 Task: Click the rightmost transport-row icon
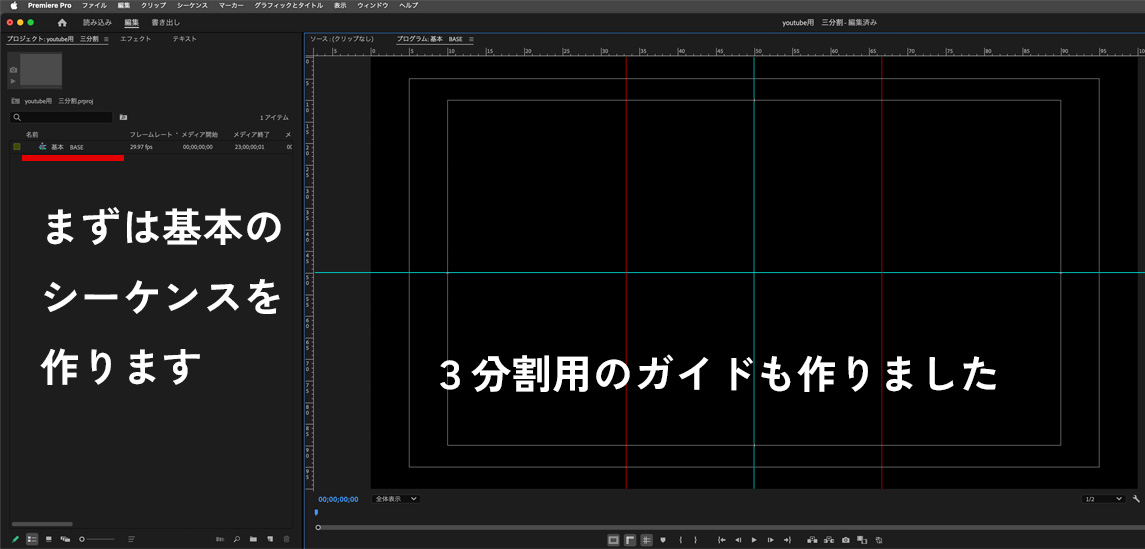[879, 540]
